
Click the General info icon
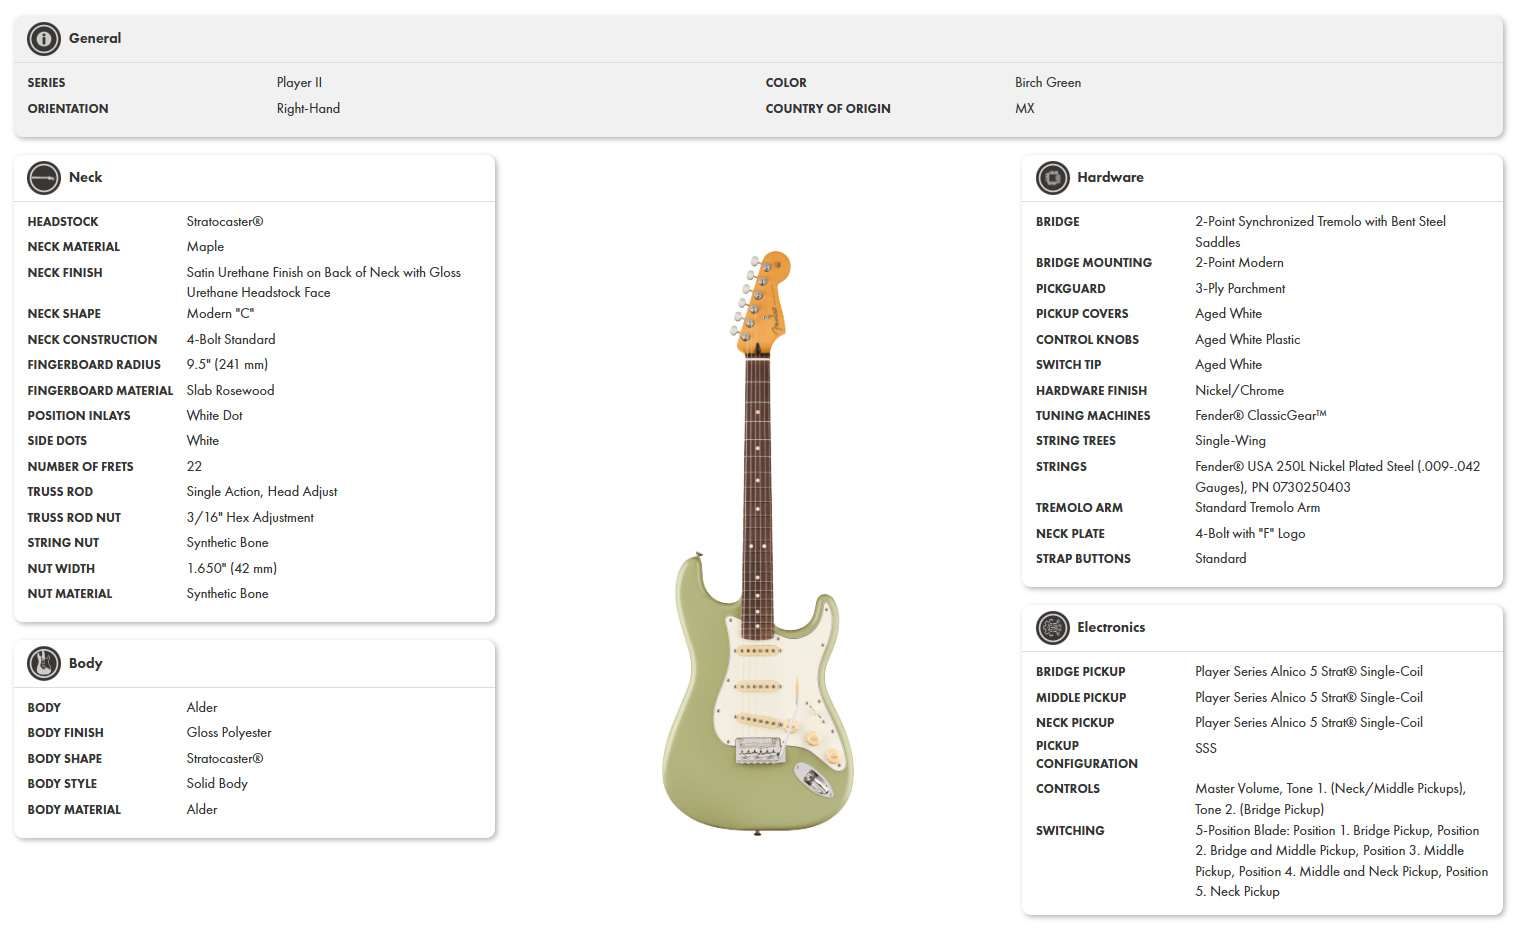(44, 39)
